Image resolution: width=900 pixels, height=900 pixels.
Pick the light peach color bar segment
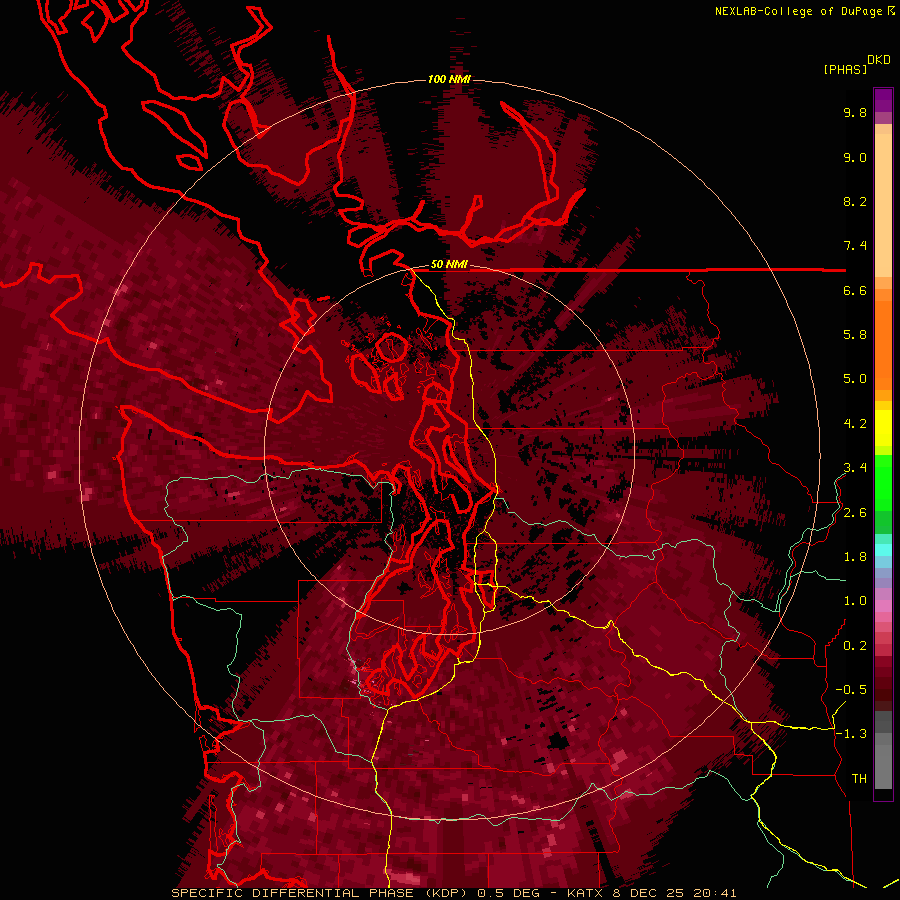point(883,205)
